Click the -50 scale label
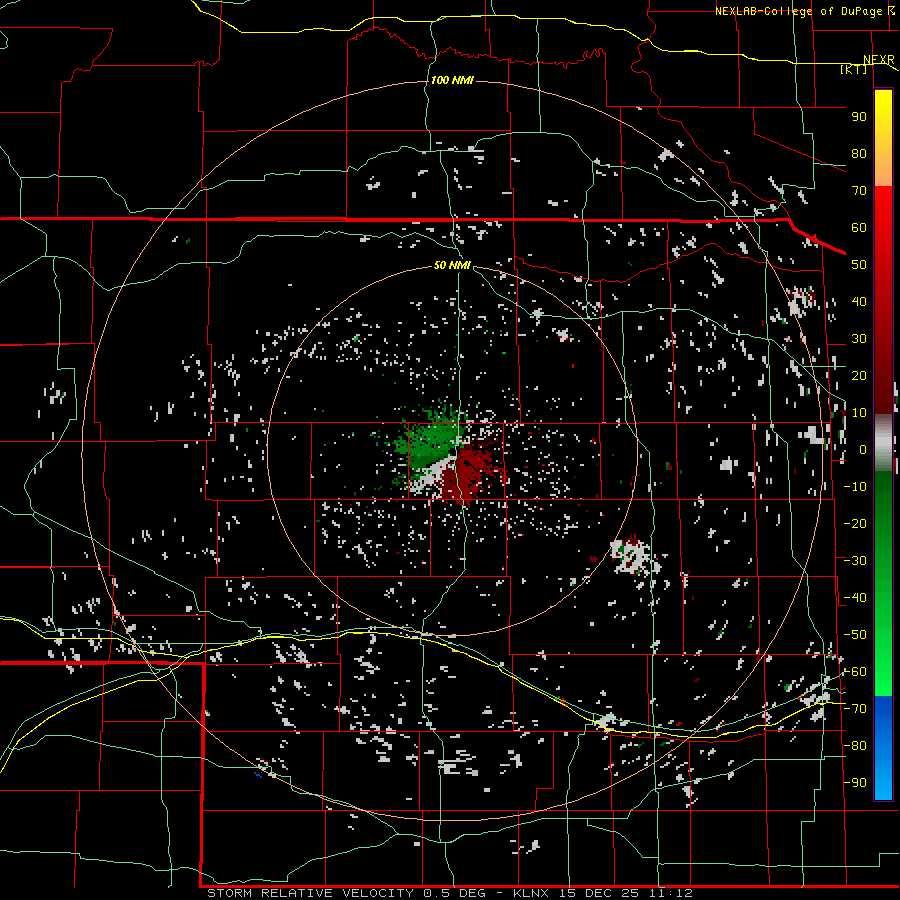This screenshot has width=900, height=900. (x=855, y=635)
